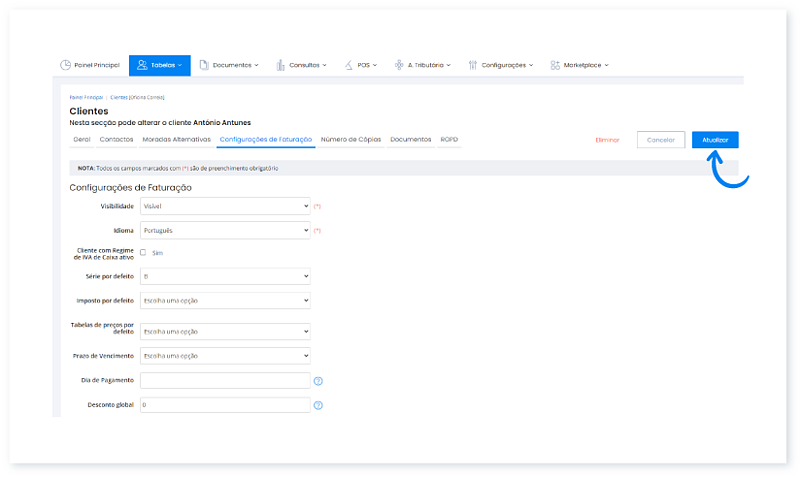Click the help icon beside Dia de Pagamento
Image resolution: width=800 pixels, height=477 pixels.
(x=318, y=381)
